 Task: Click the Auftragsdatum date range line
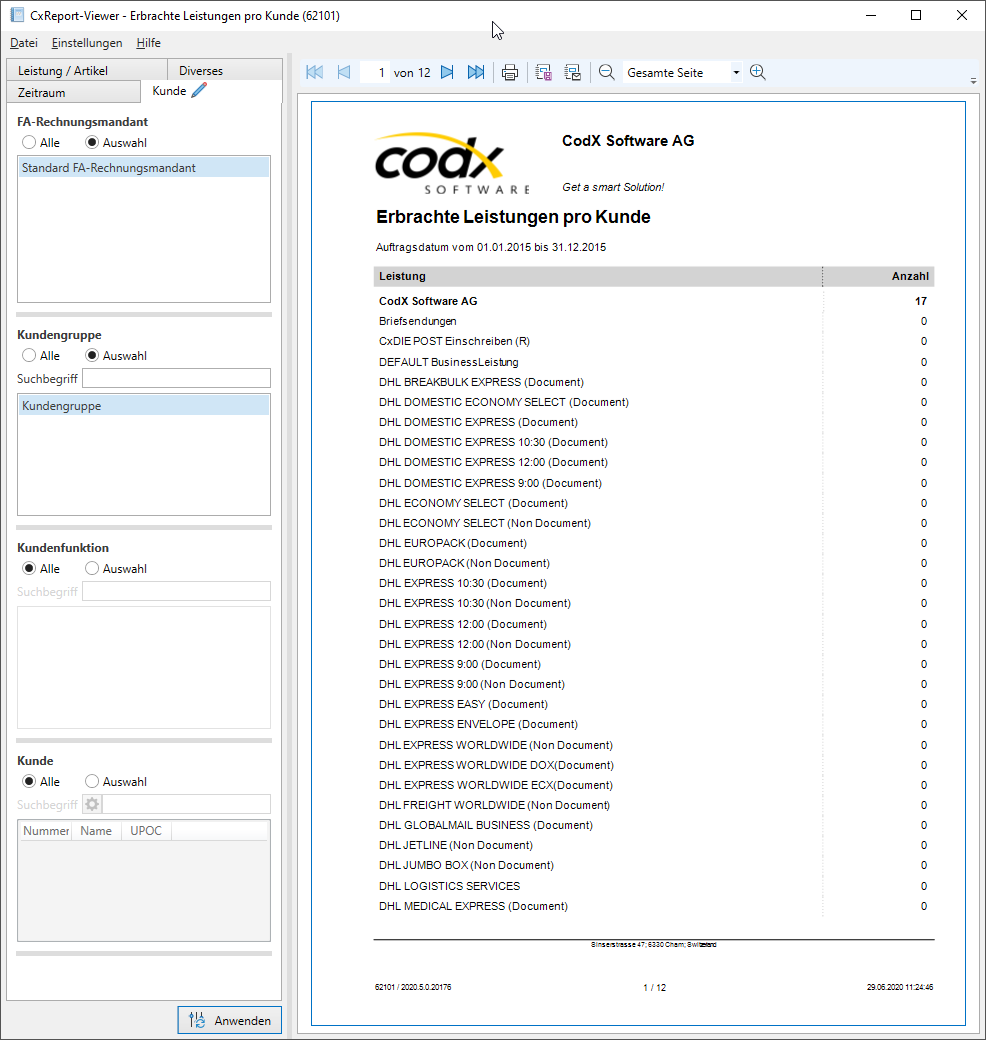pyautogui.click(x=491, y=247)
